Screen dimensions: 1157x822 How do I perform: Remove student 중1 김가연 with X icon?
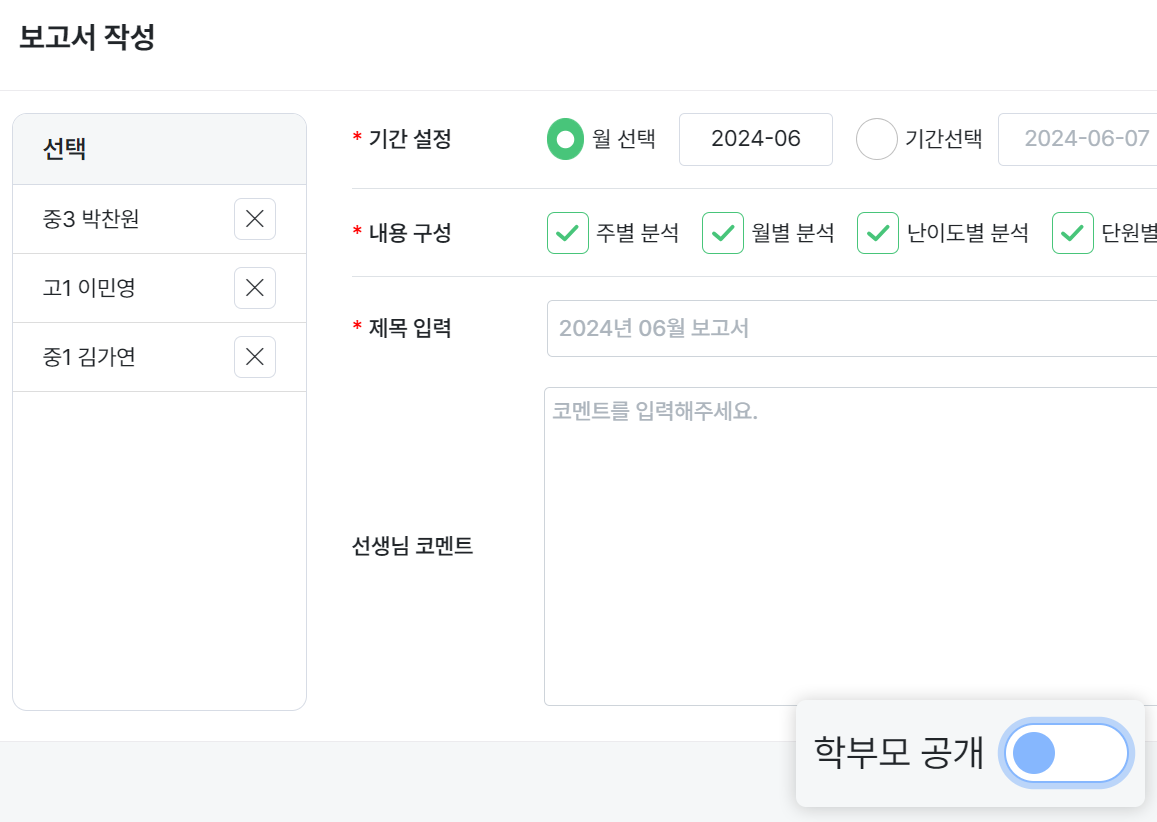254,357
